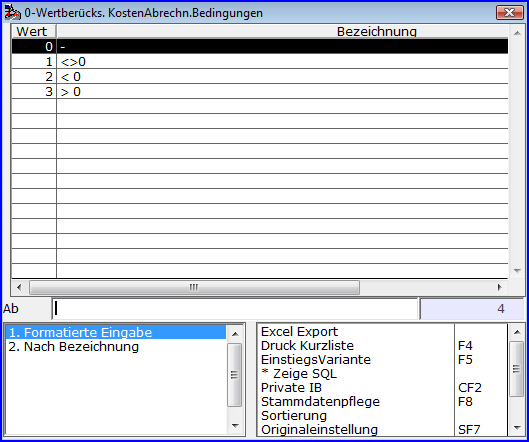Viewport: 529px width, 442px height.
Task: Close the KostenAbrechn.Bedingungen window
Action: click(509, 12)
